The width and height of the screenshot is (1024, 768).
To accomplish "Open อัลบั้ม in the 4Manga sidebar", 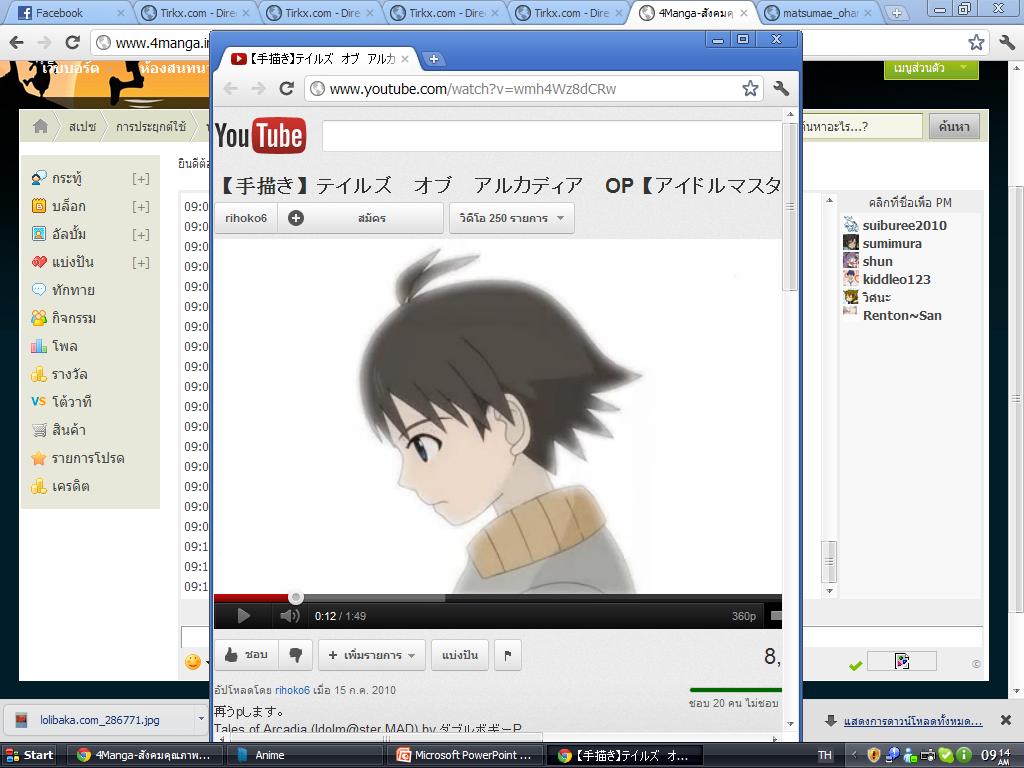I will pyautogui.click(x=69, y=234).
